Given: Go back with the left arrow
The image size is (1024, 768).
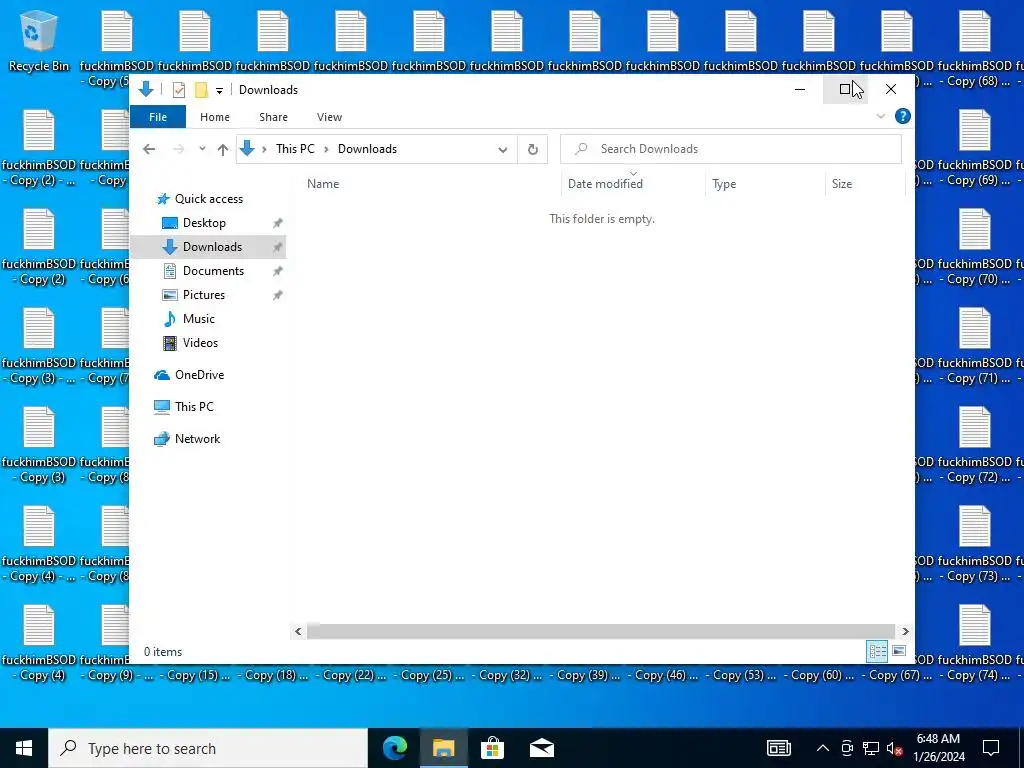Looking at the screenshot, I should point(149,149).
